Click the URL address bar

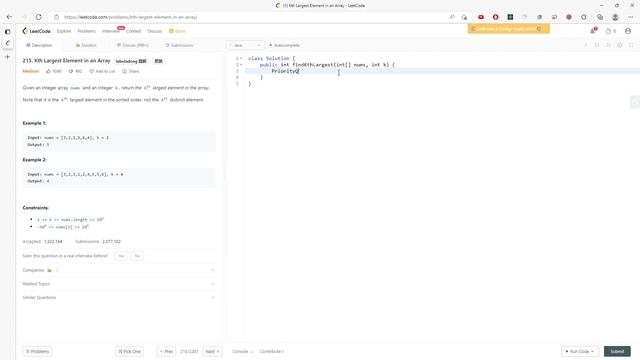(x=253, y=17)
